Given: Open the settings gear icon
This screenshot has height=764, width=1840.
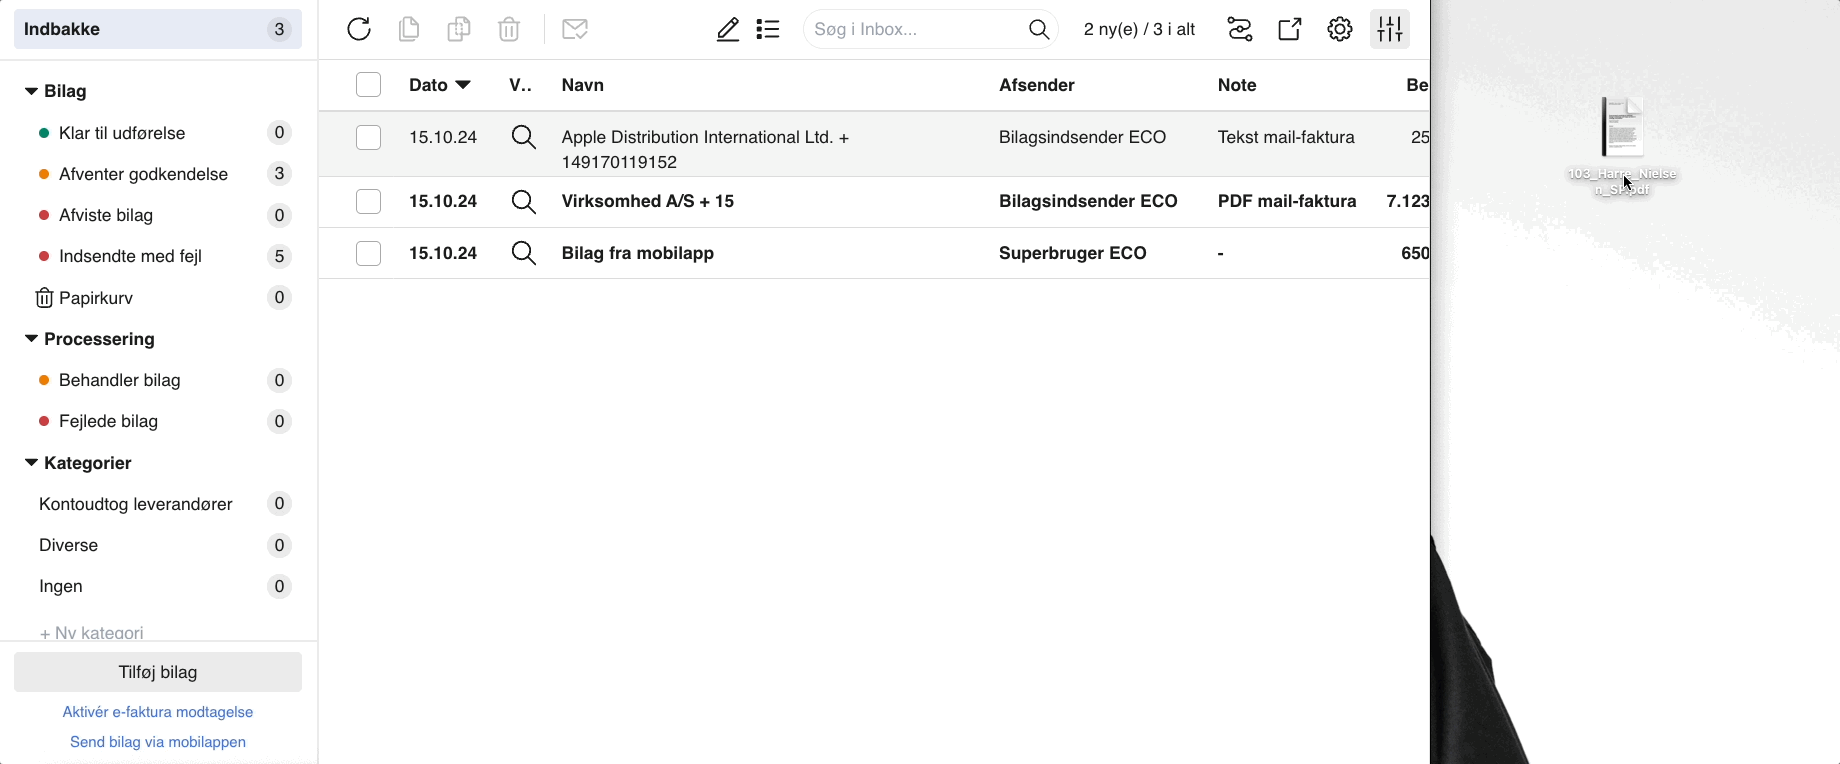Looking at the screenshot, I should pyautogui.click(x=1340, y=30).
